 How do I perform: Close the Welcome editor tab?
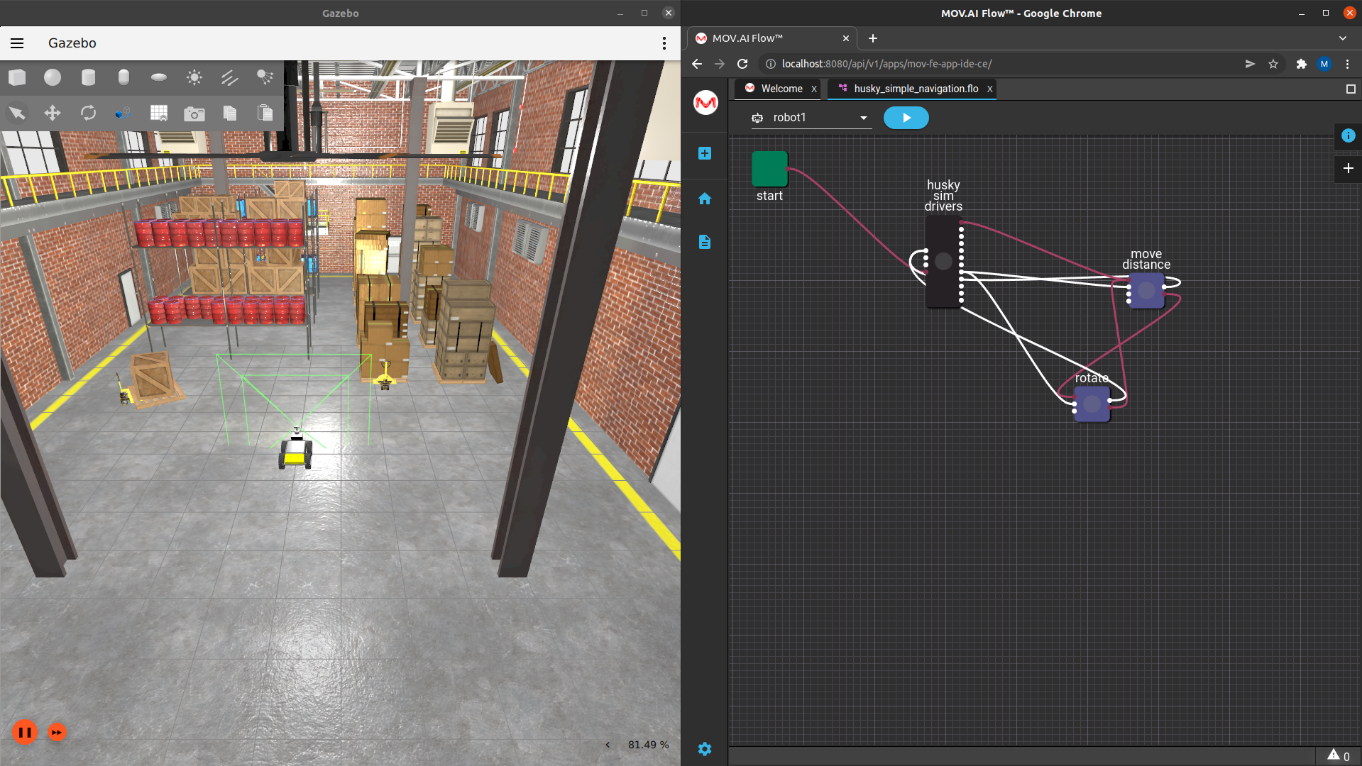point(814,89)
